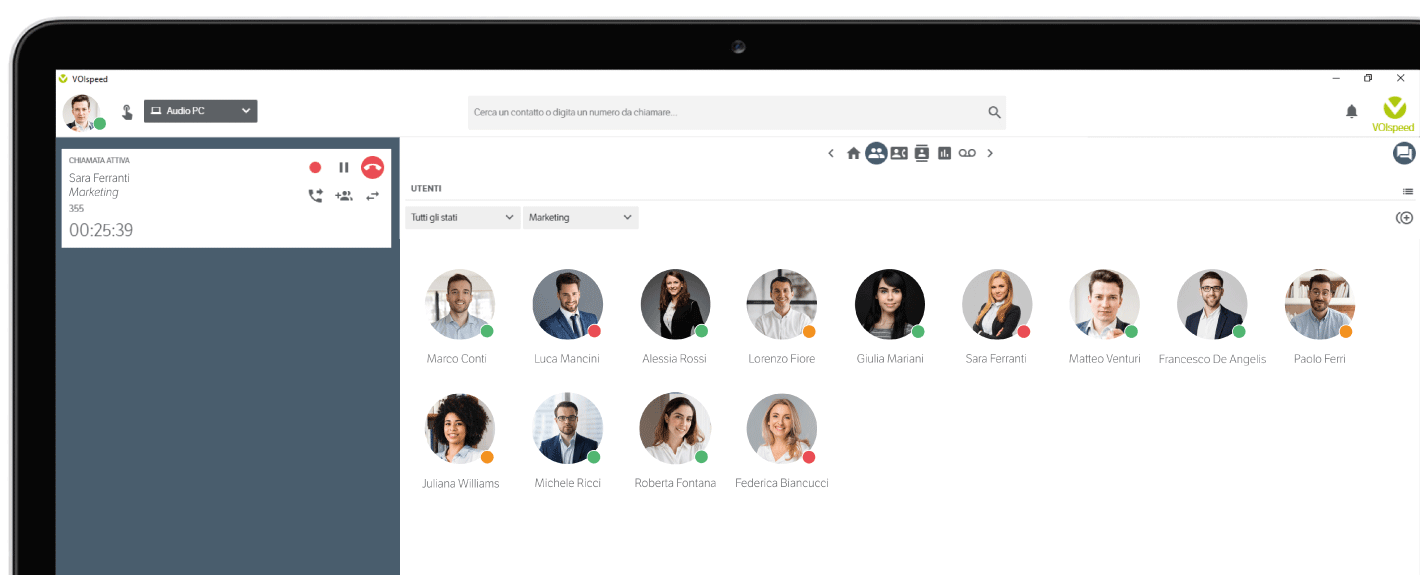The height and width of the screenshot is (575, 1420).
Task: Add participants to the active call
Action: point(344,196)
